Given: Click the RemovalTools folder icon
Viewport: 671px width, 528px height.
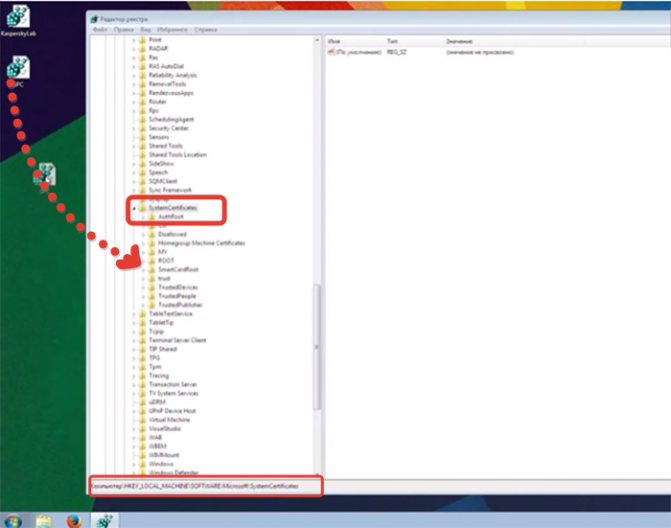Looking at the screenshot, I should (143, 84).
